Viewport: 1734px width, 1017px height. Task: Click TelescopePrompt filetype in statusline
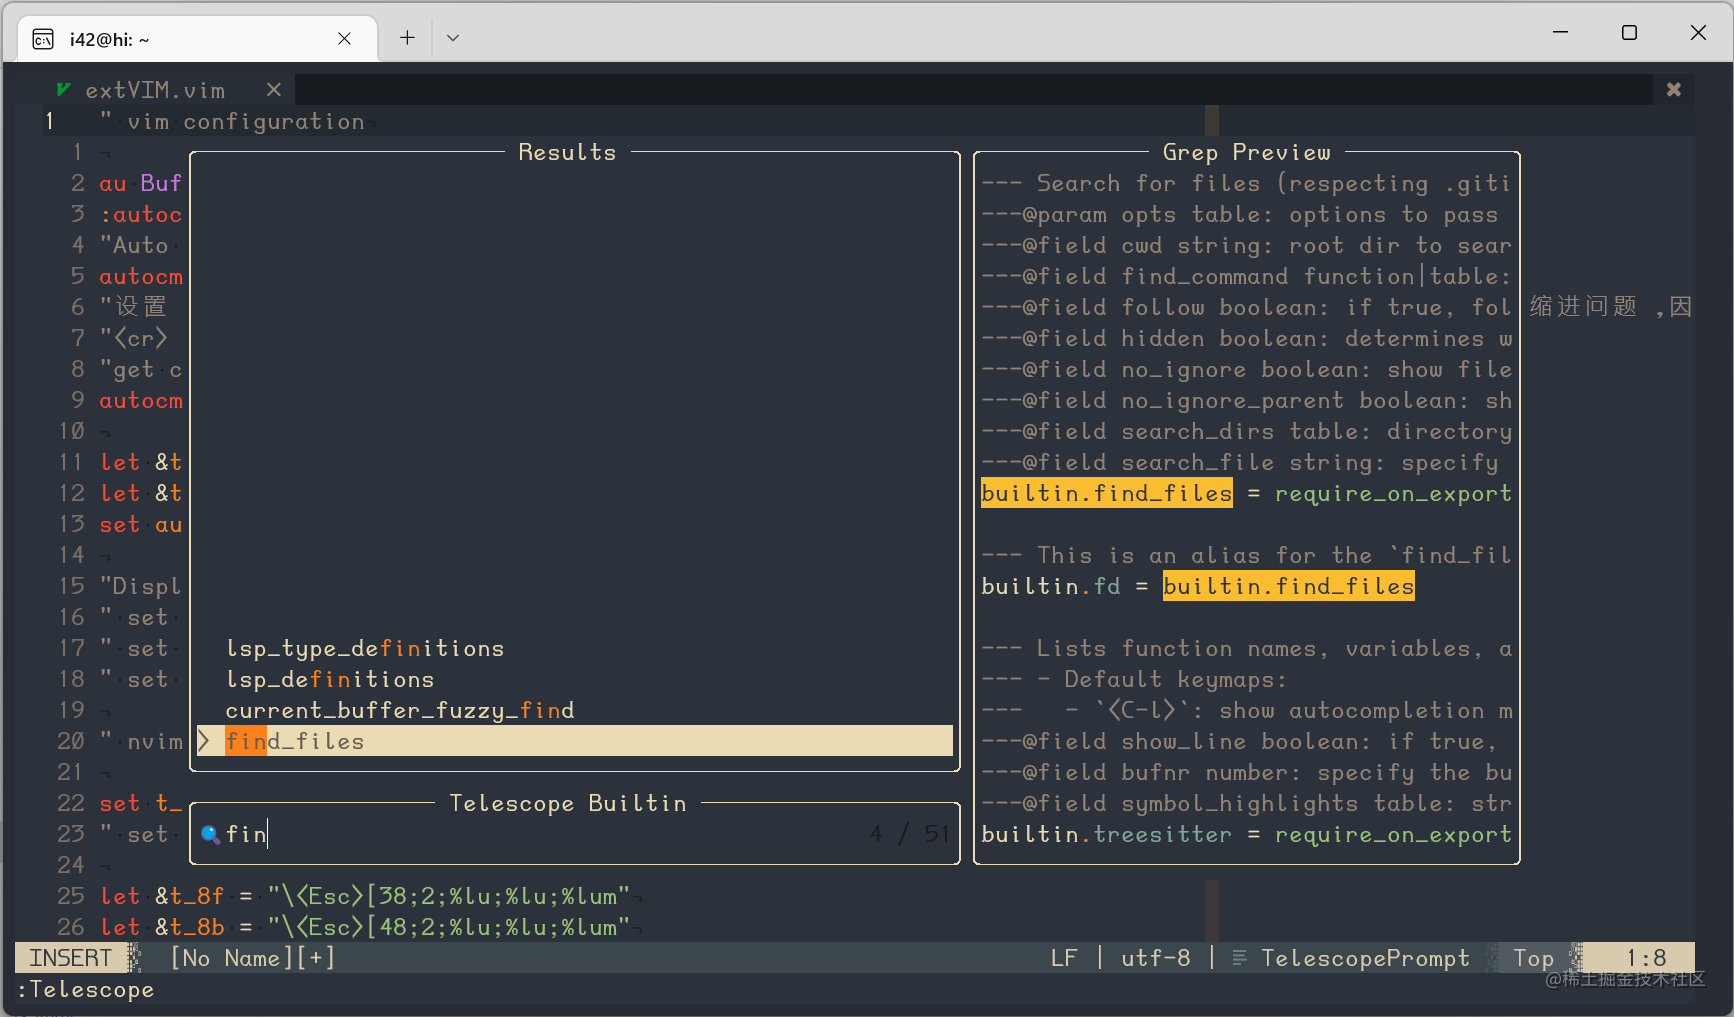1365,958
